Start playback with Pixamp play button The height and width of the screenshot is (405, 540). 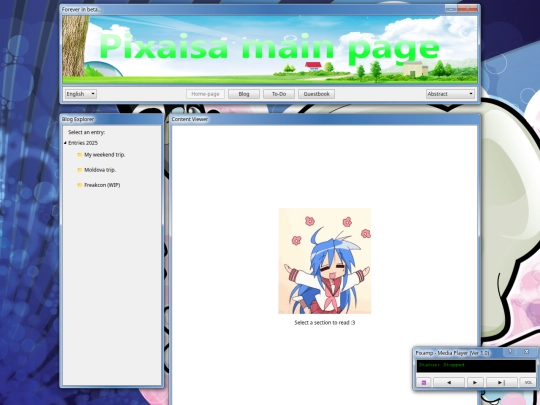tap(475, 382)
